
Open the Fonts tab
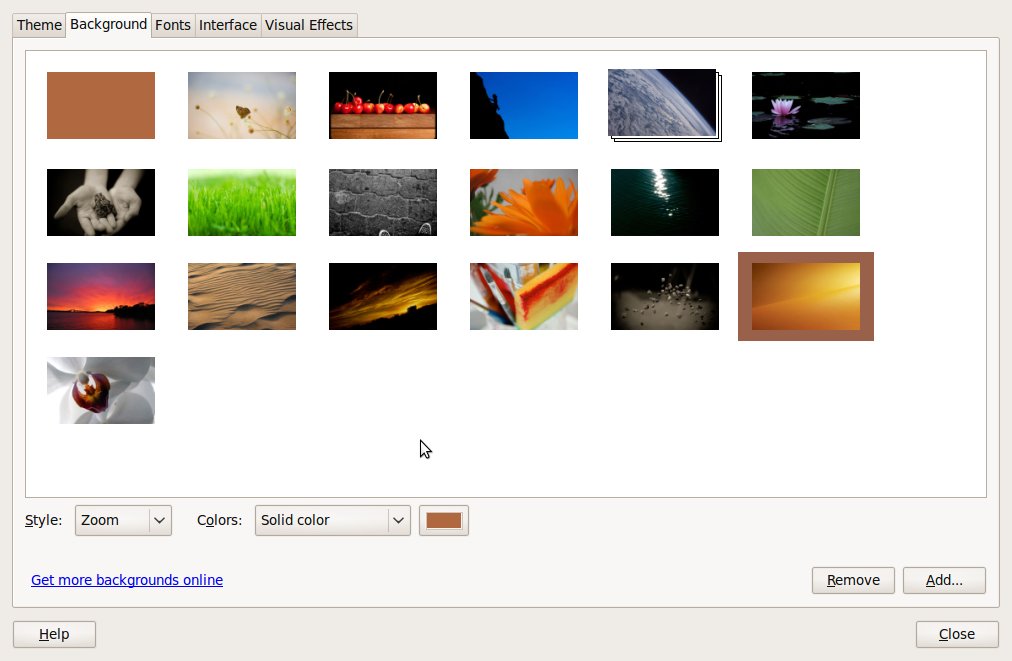(173, 25)
